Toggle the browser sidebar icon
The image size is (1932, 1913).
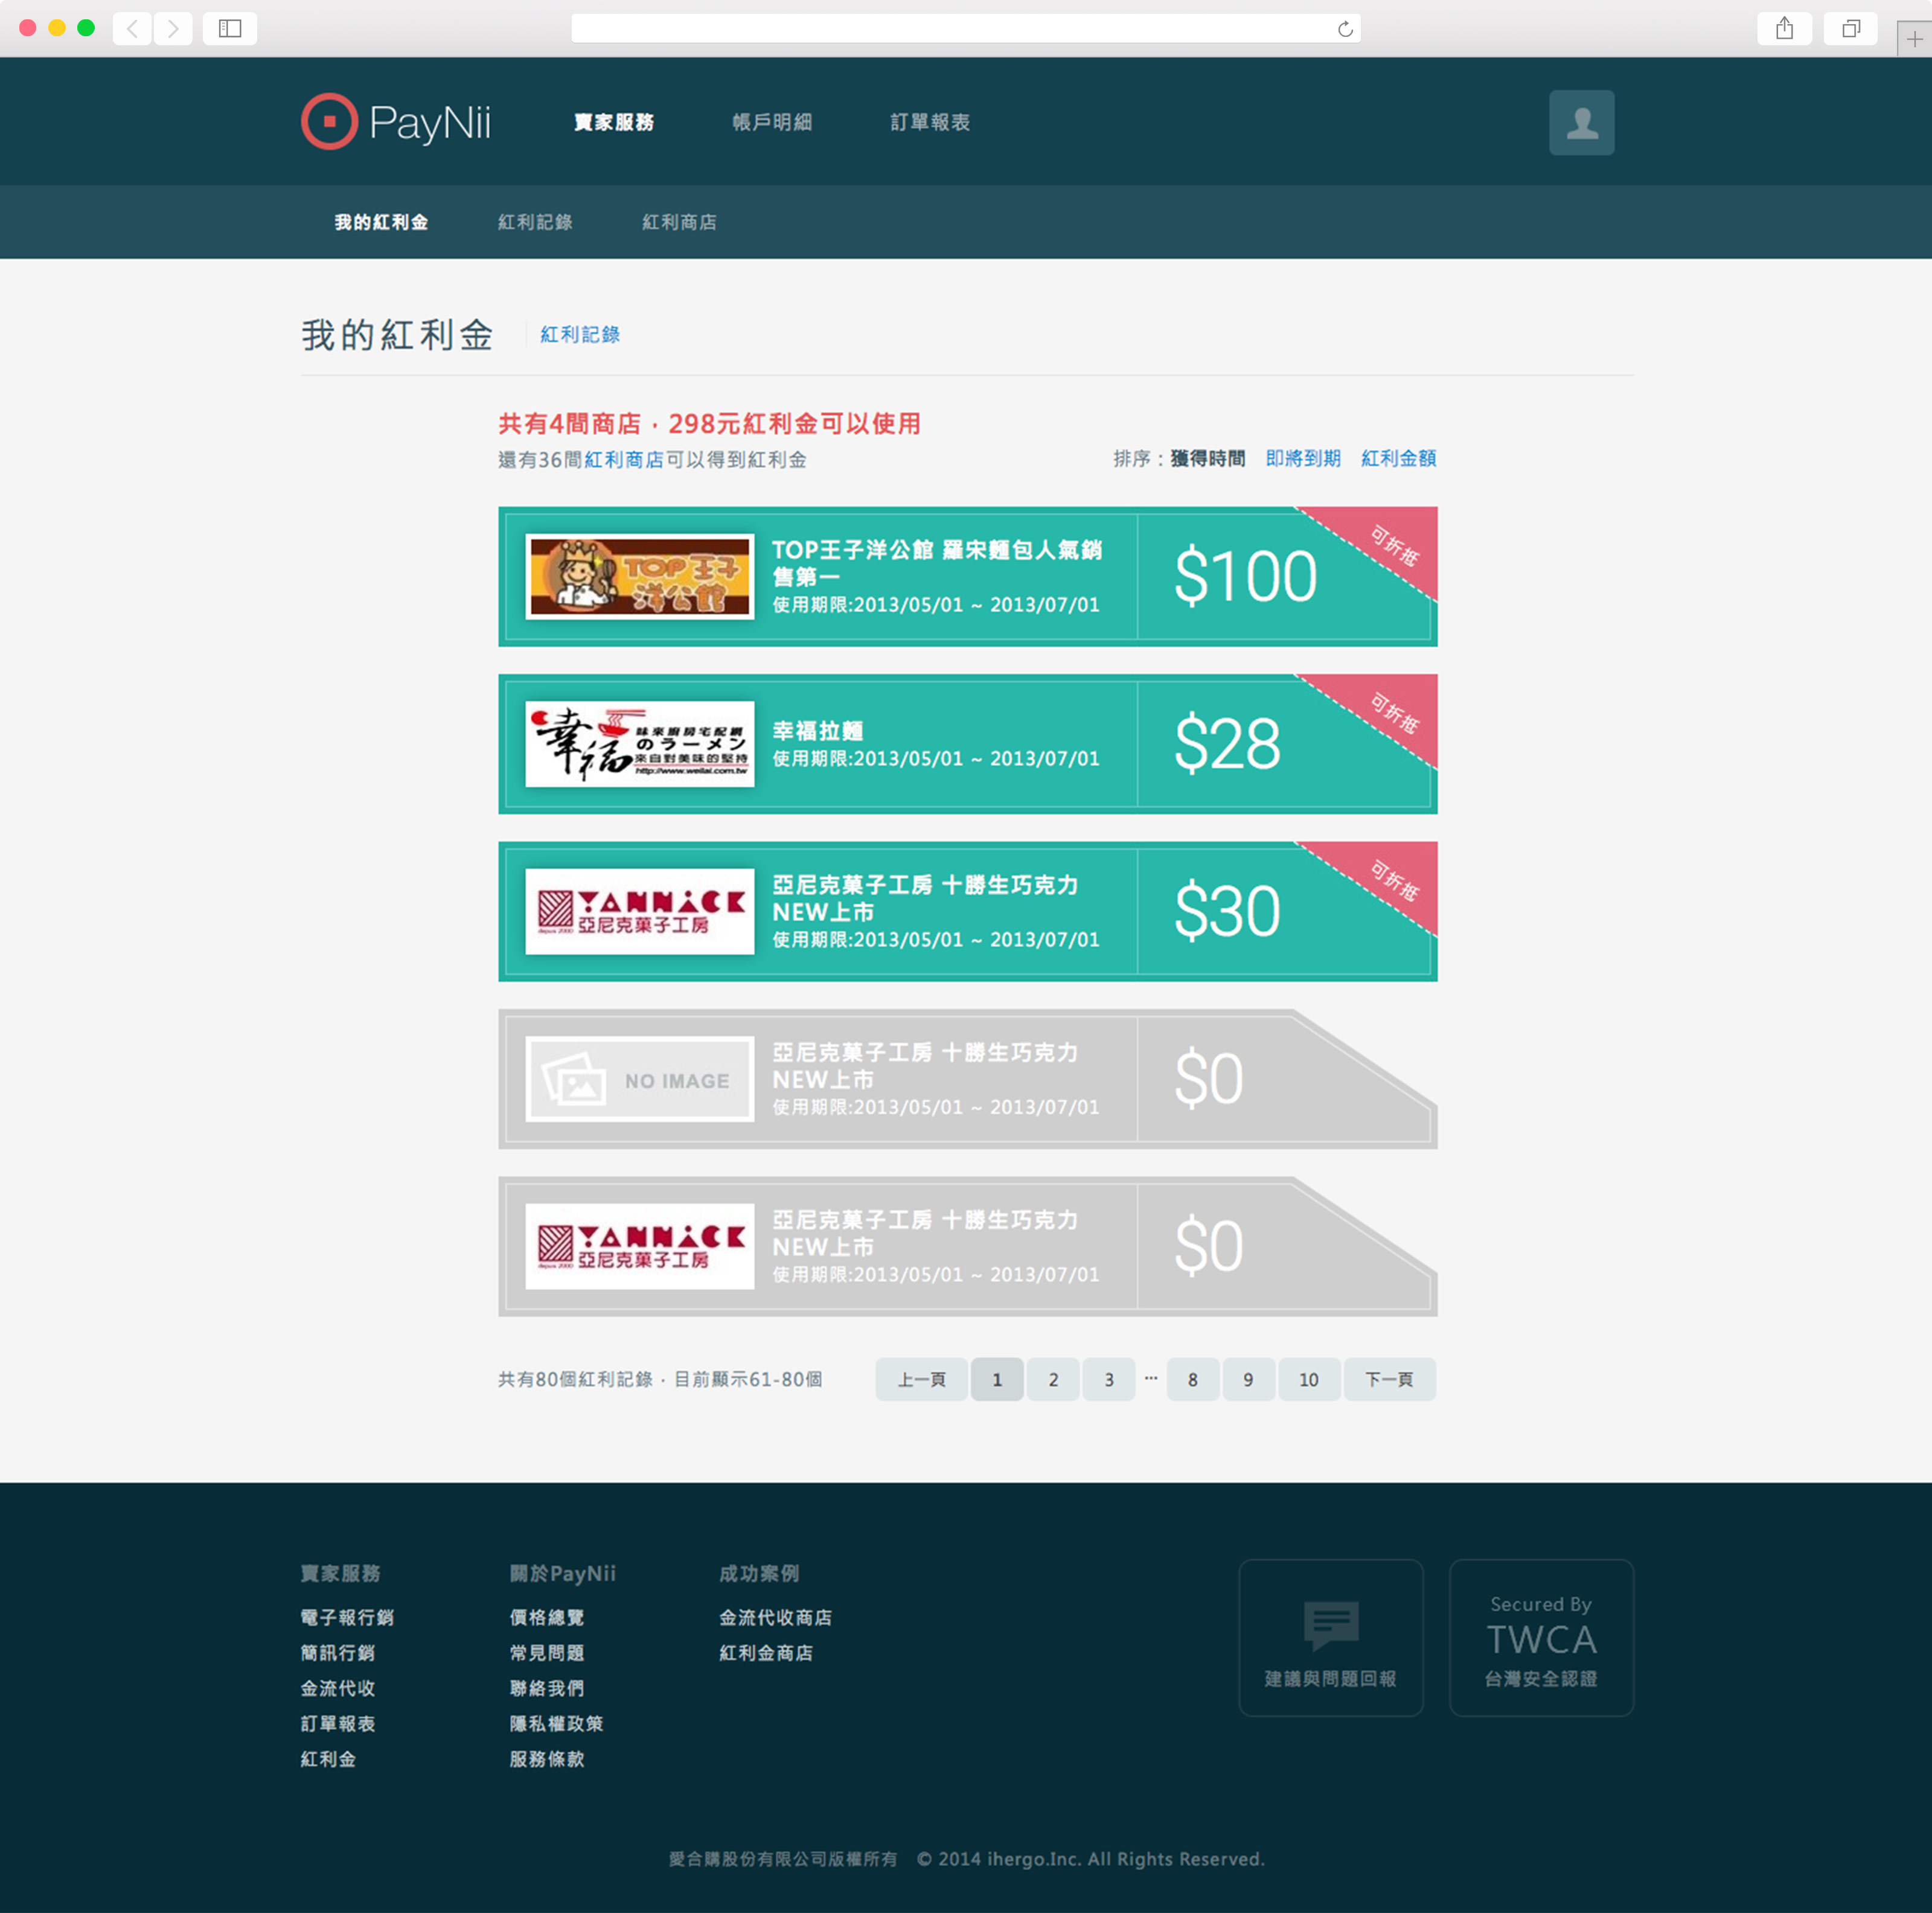pyautogui.click(x=230, y=29)
